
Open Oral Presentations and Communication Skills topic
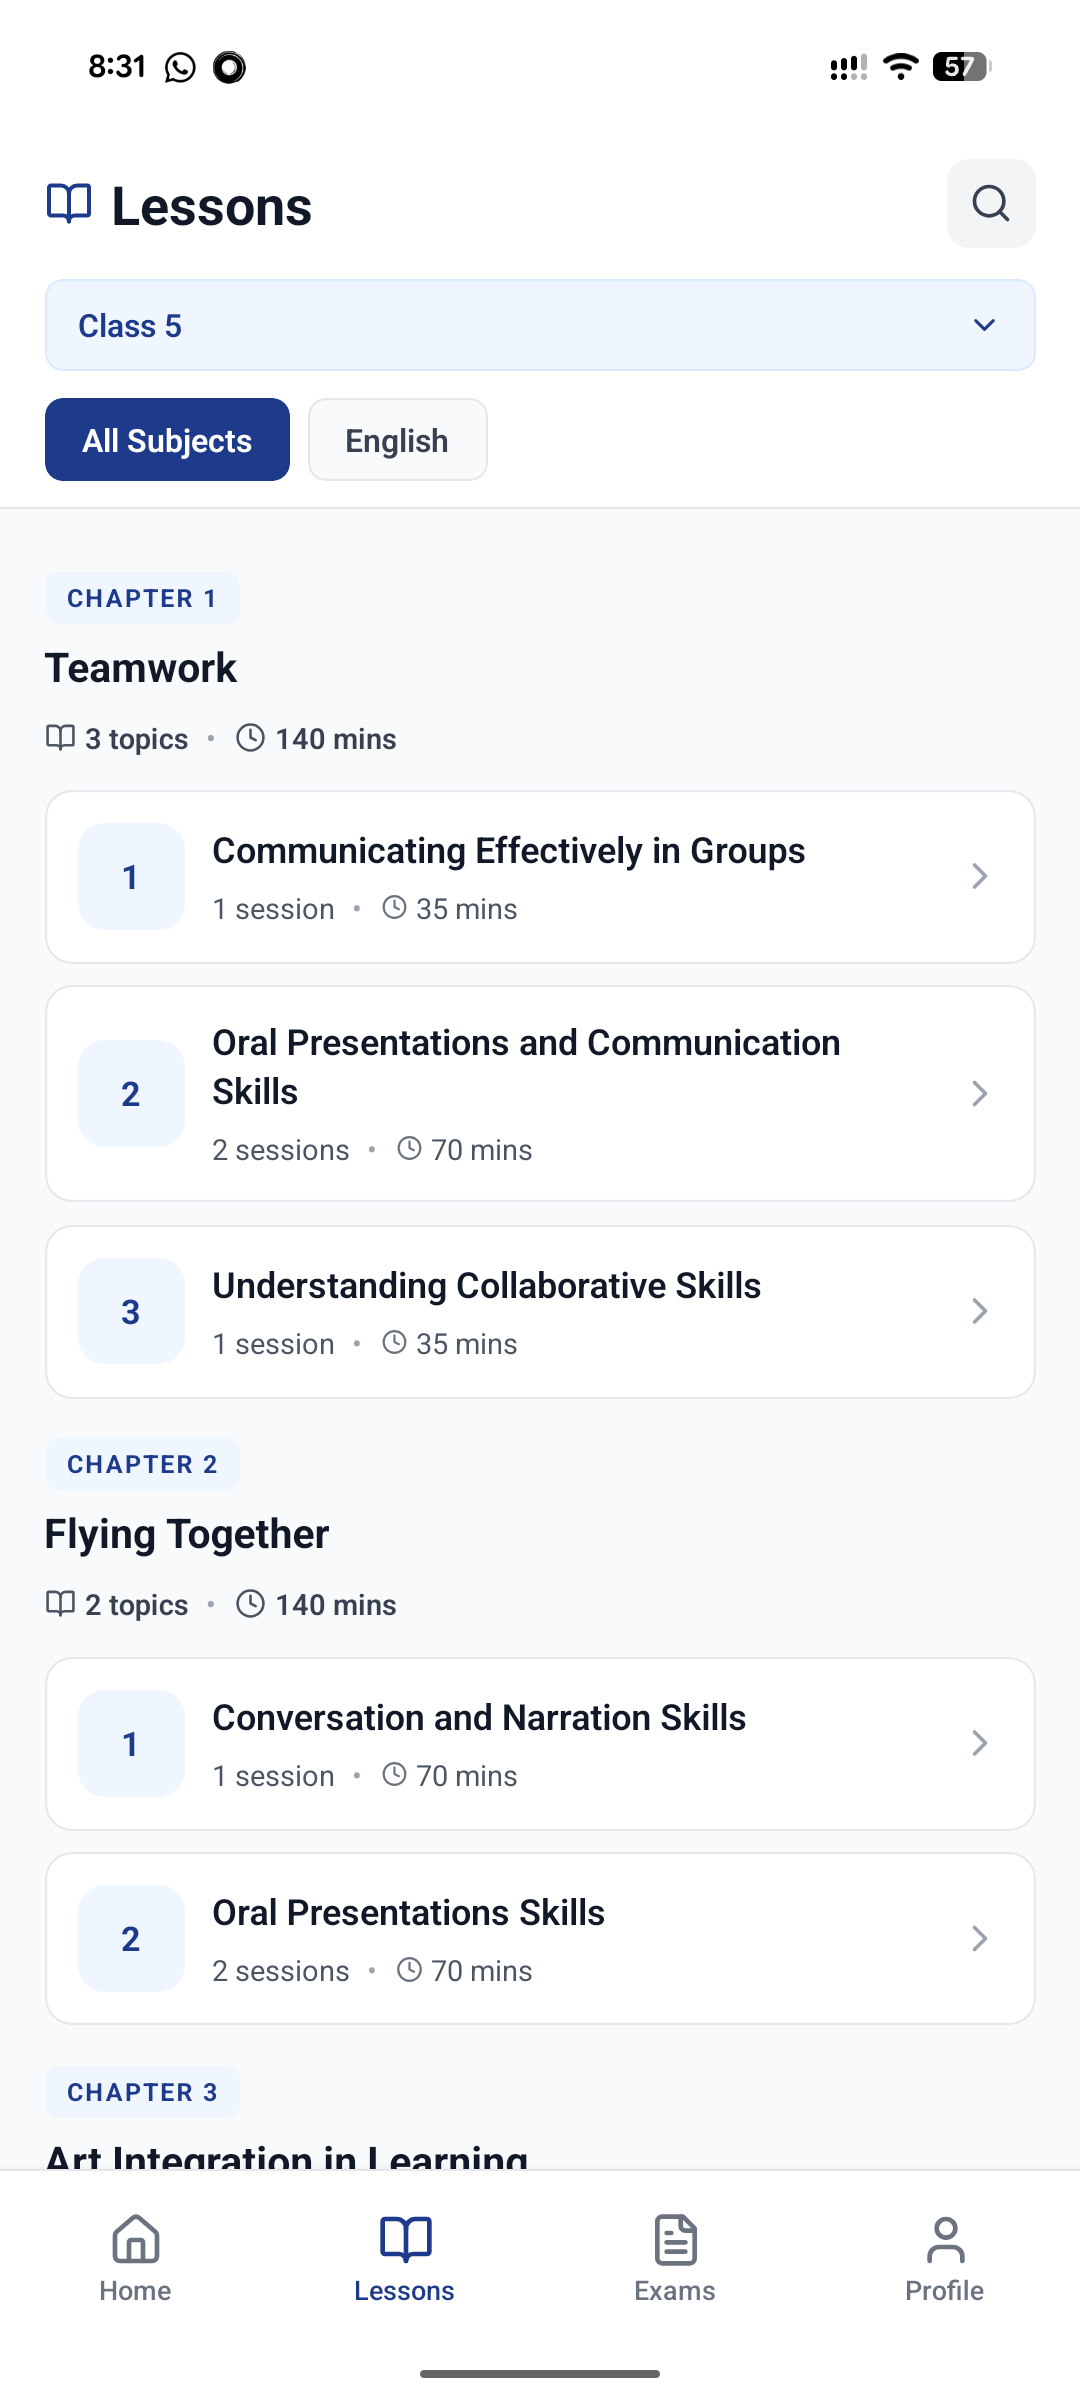(540, 1094)
